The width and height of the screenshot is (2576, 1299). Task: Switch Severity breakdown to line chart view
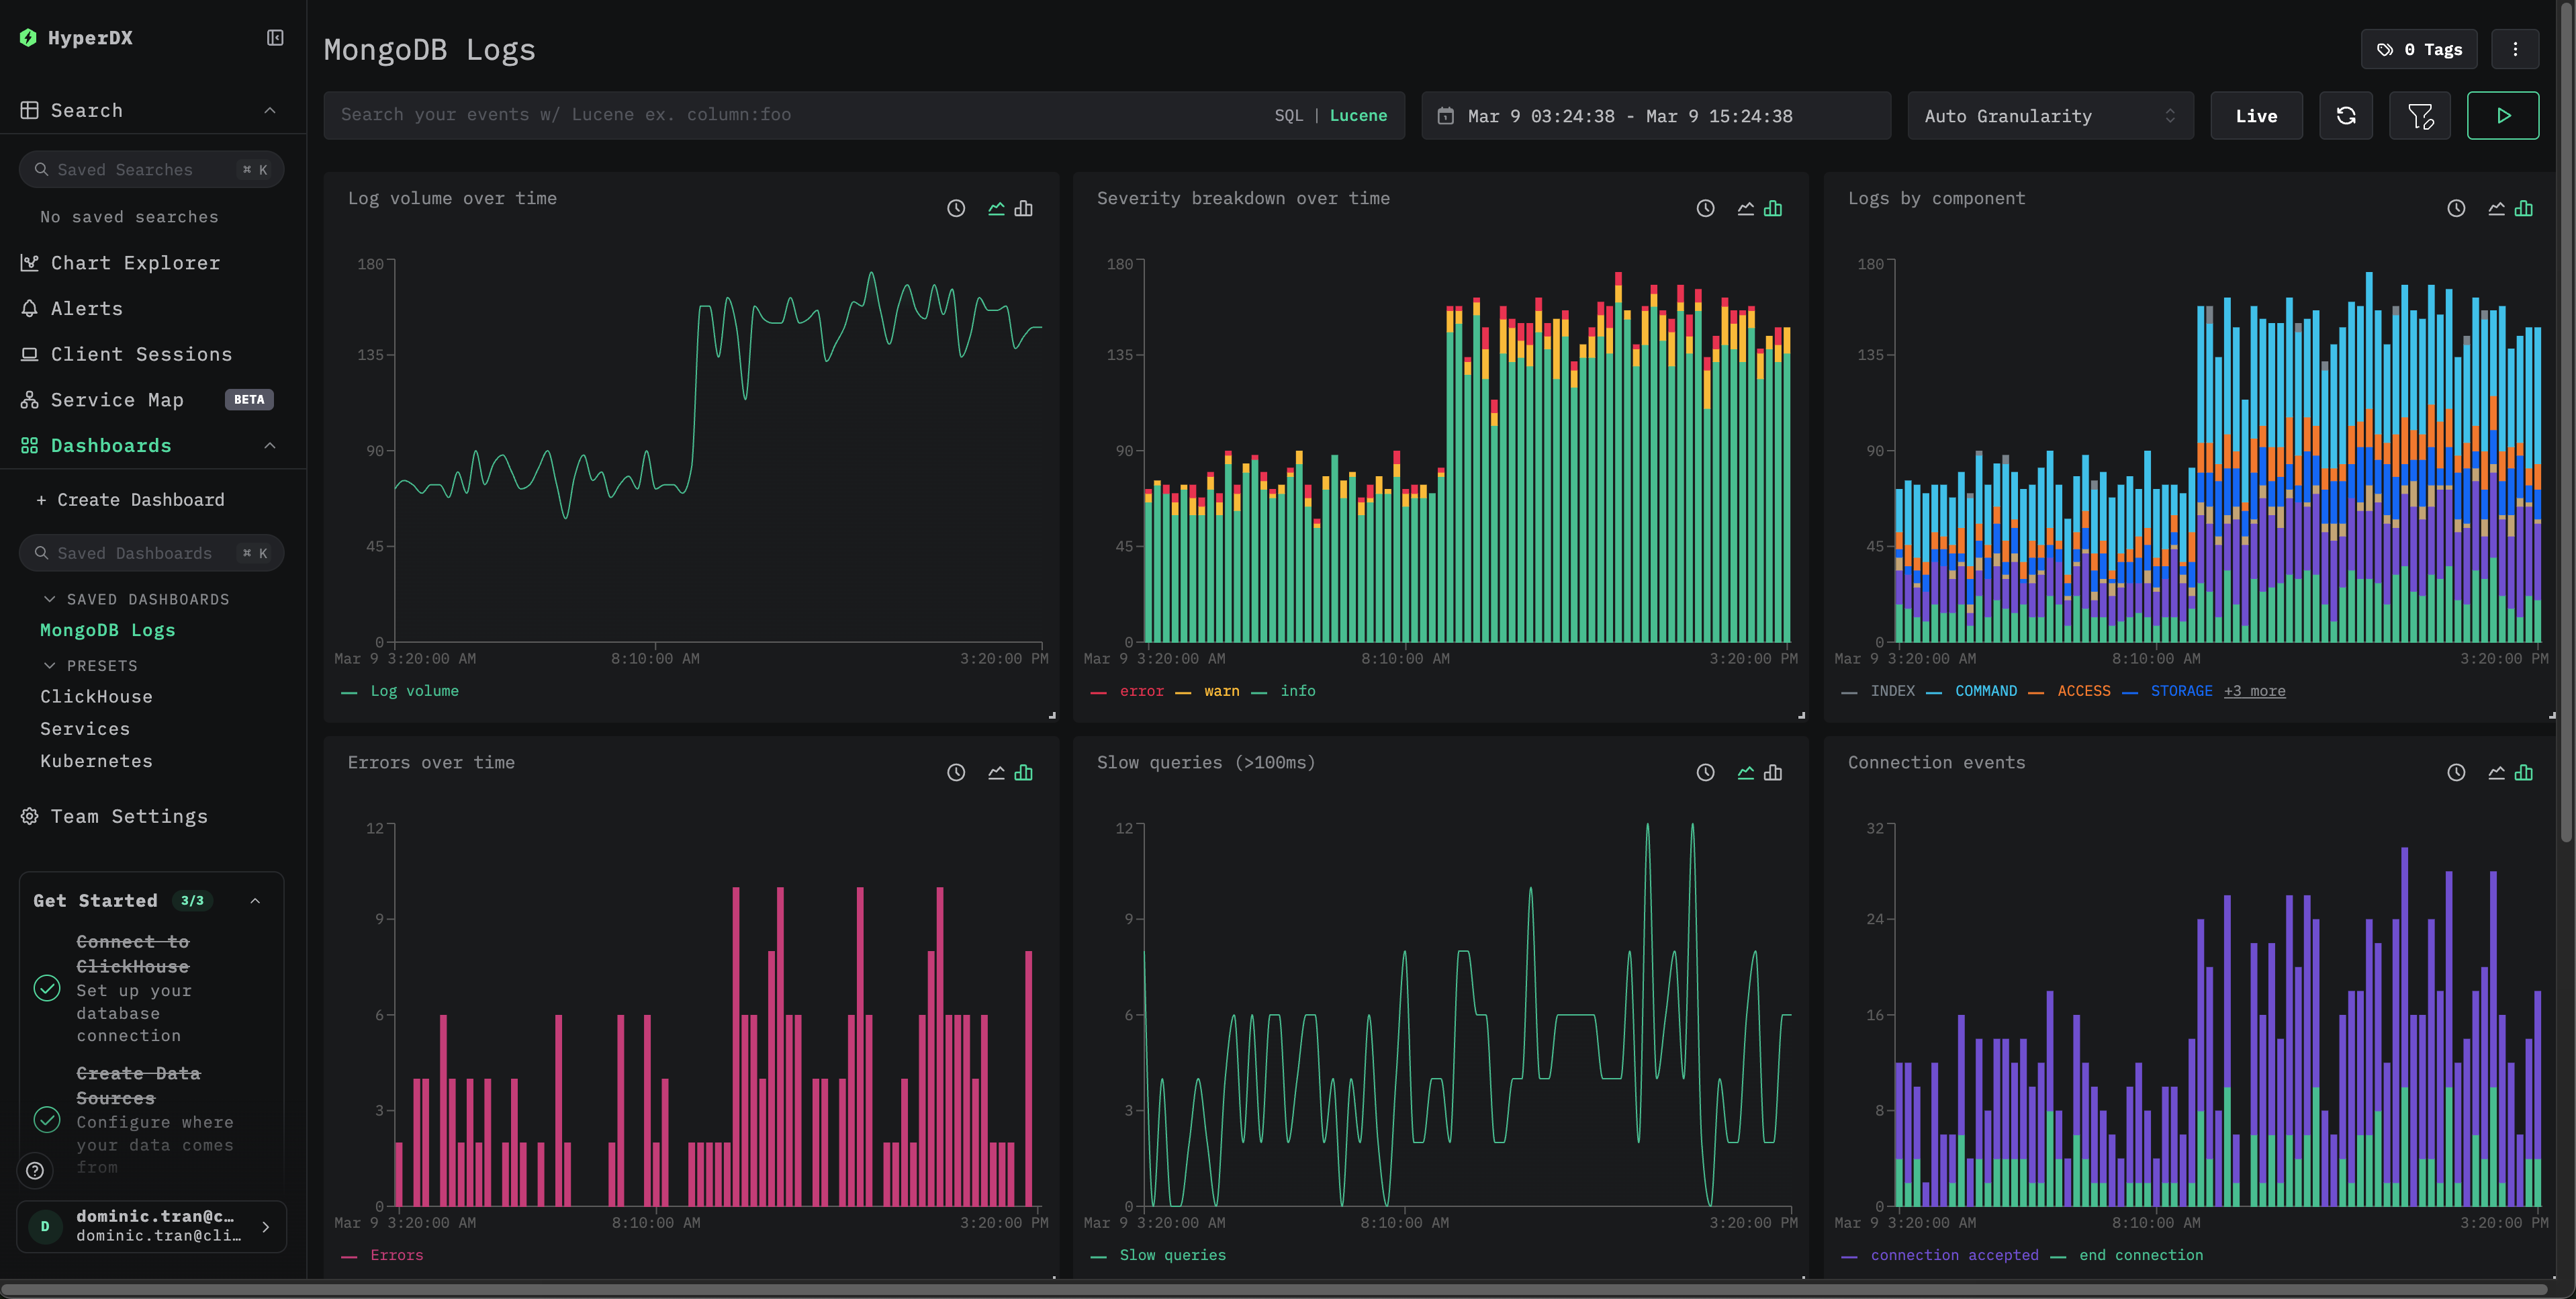point(1745,208)
